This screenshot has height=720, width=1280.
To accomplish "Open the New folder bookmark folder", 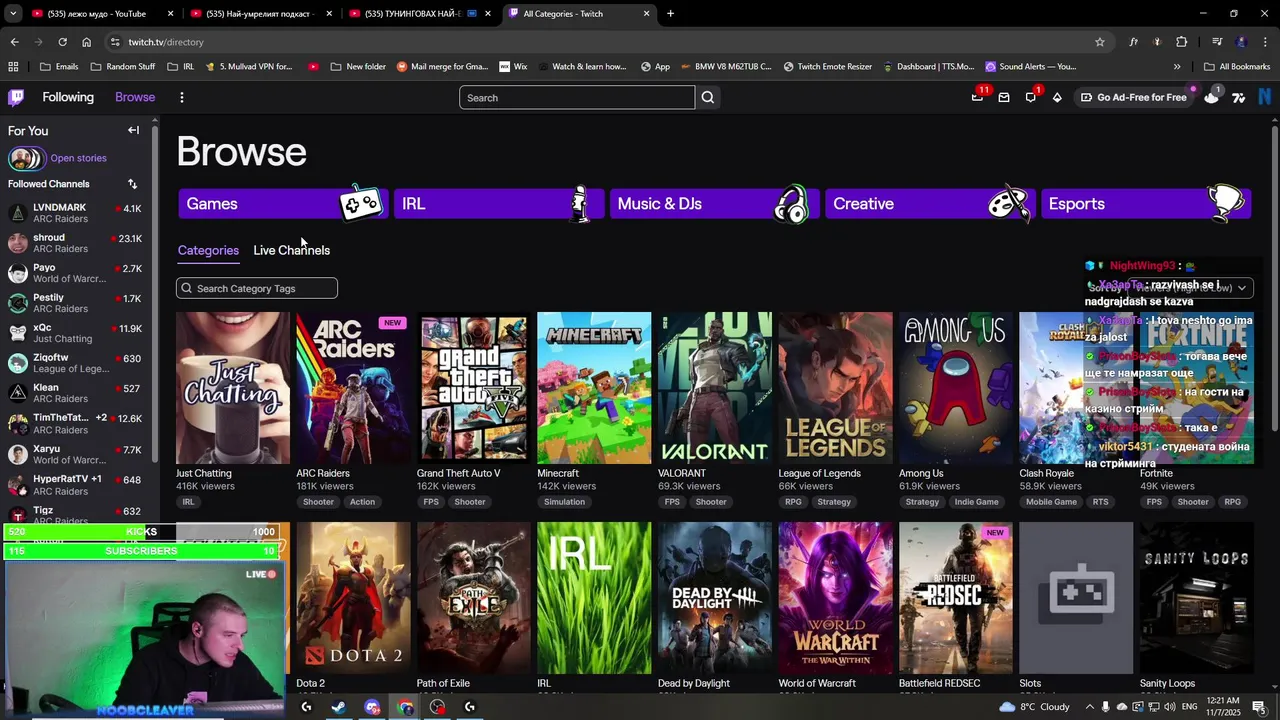I will (357, 67).
